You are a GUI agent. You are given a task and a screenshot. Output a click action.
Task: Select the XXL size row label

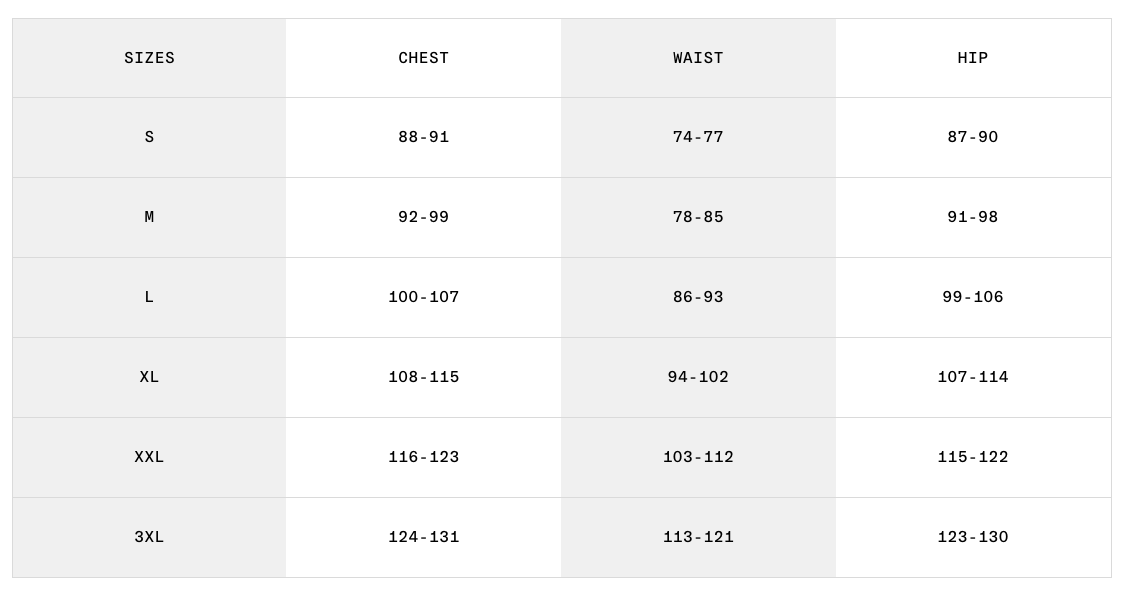(x=149, y=457)
